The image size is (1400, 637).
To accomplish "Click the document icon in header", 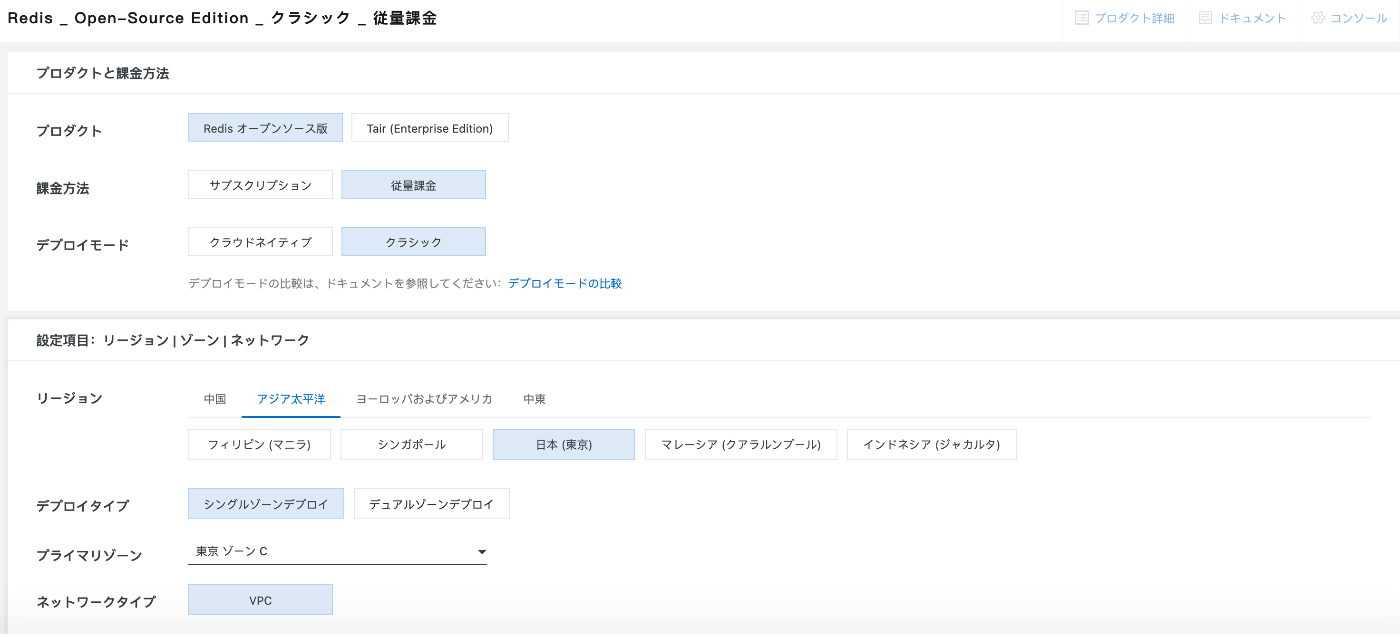I will (x=1205, y=18).
